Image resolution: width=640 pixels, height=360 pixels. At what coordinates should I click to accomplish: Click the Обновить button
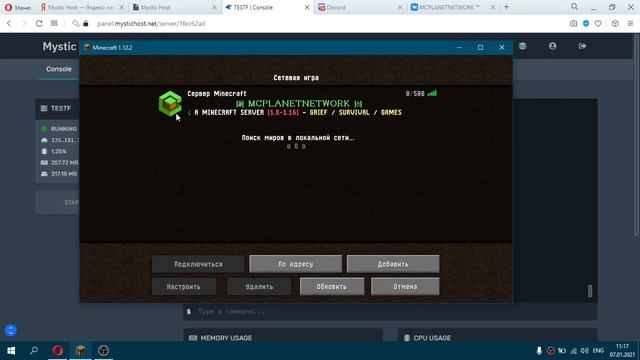point(332,287)
